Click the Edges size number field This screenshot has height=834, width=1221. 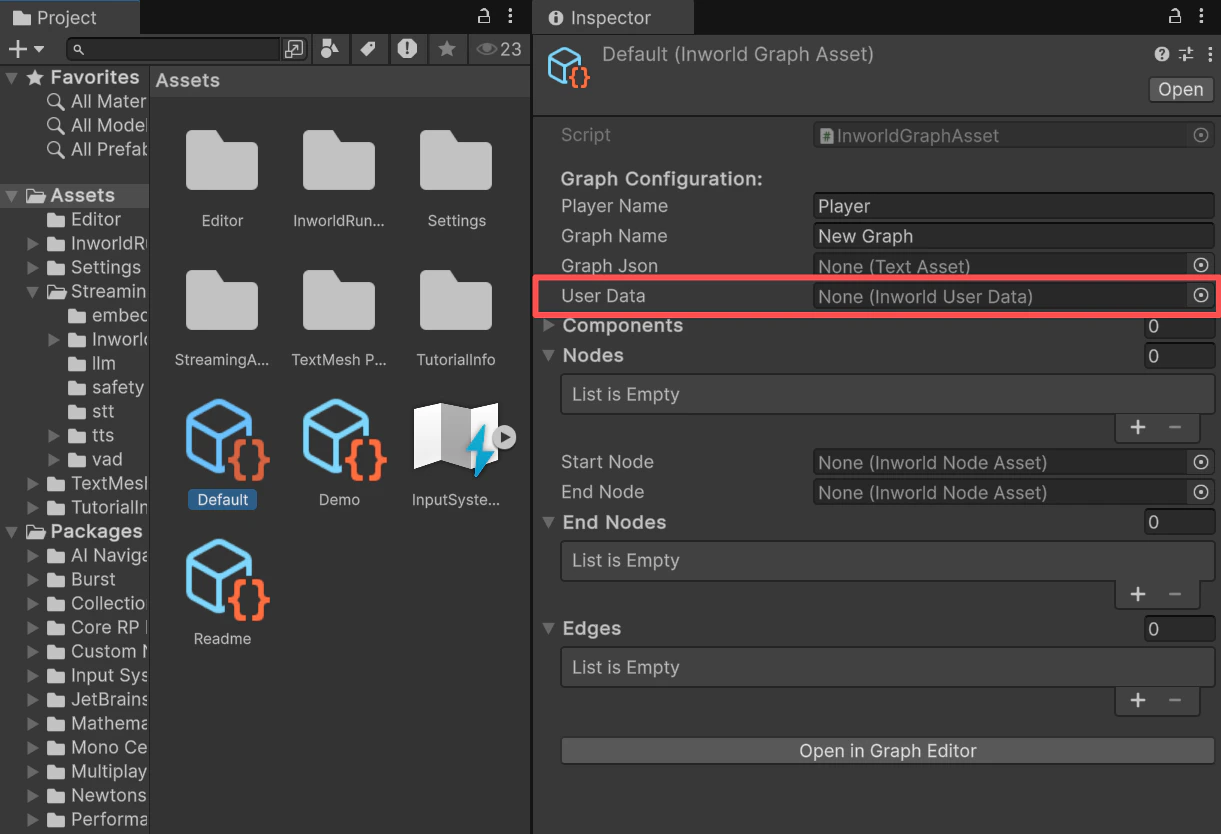(1180, 629)
